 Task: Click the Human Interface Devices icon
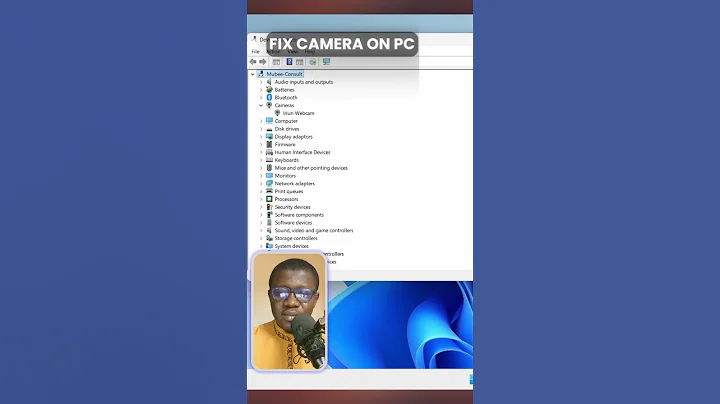269,152
